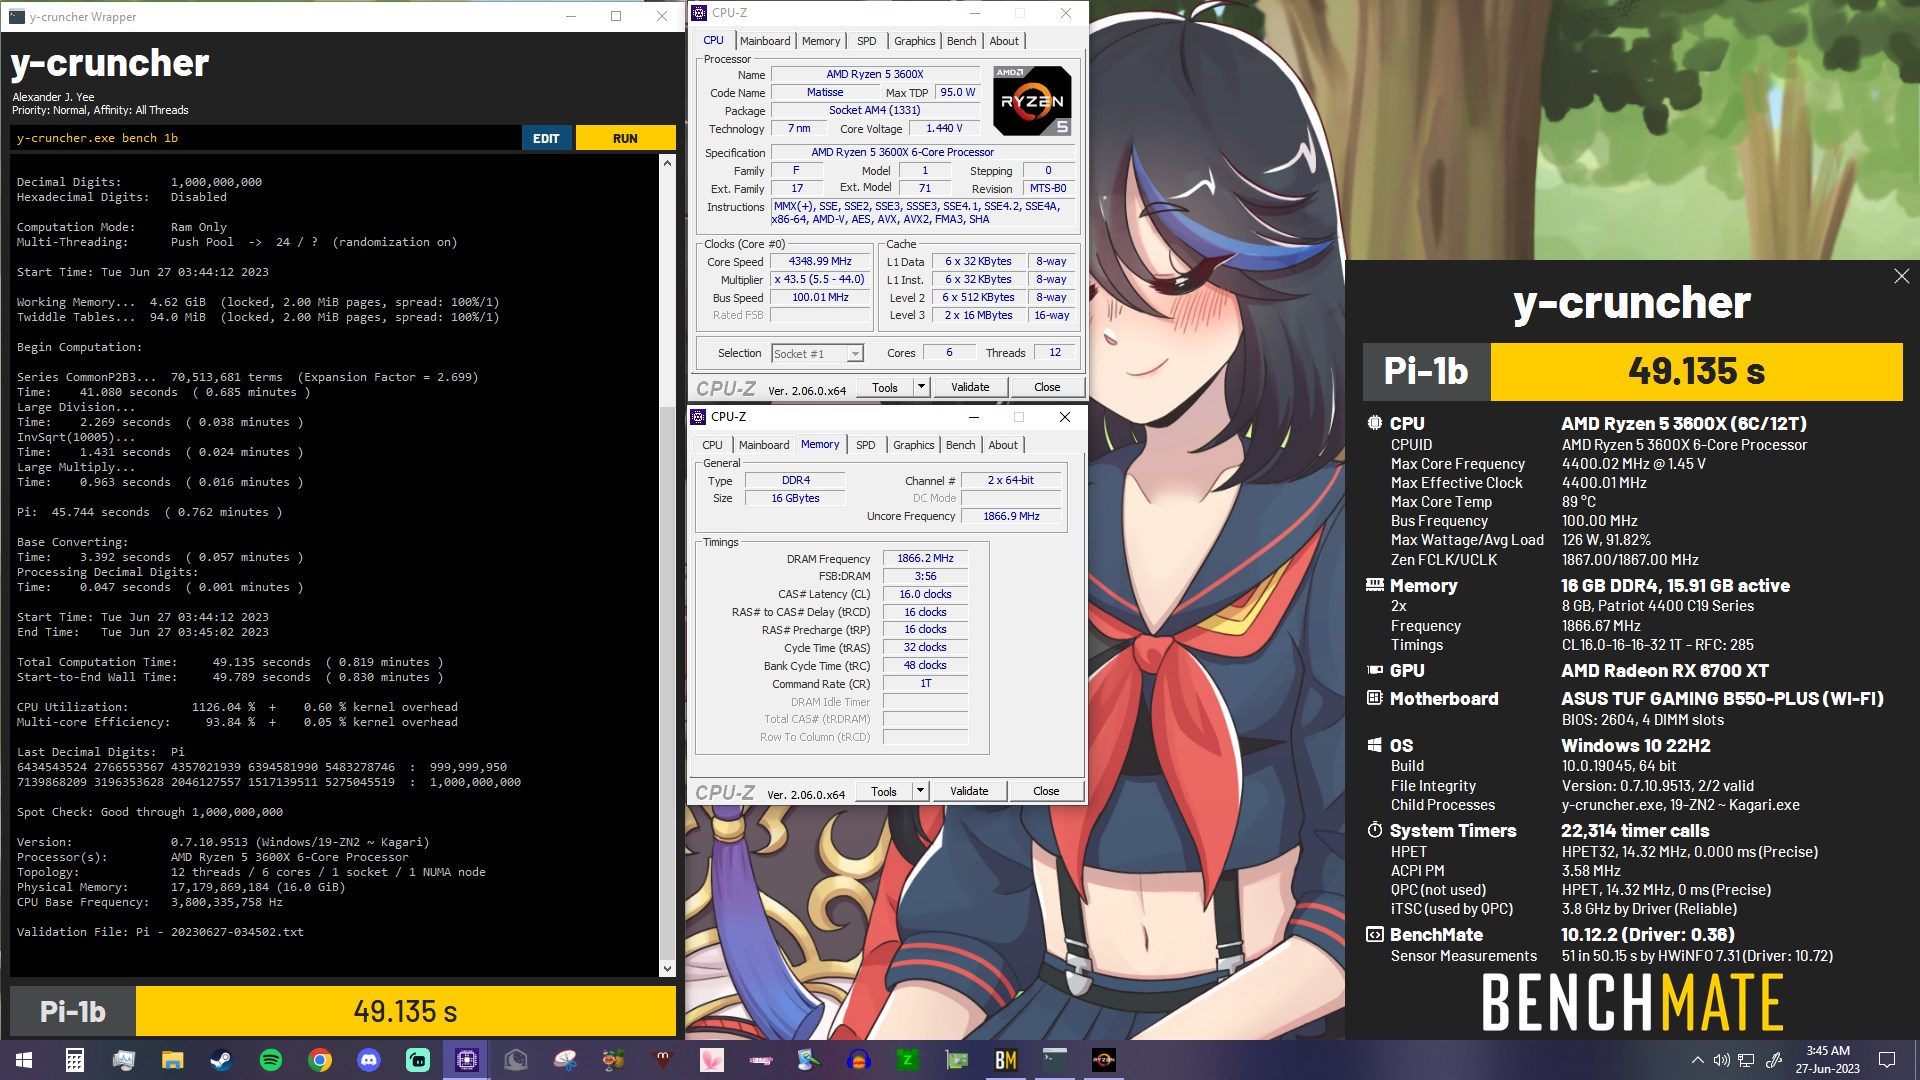This screenshot has height=1080, width=1920.
Task: Open the dark red triangle taskbar icon
Action: pos(662,1060)
